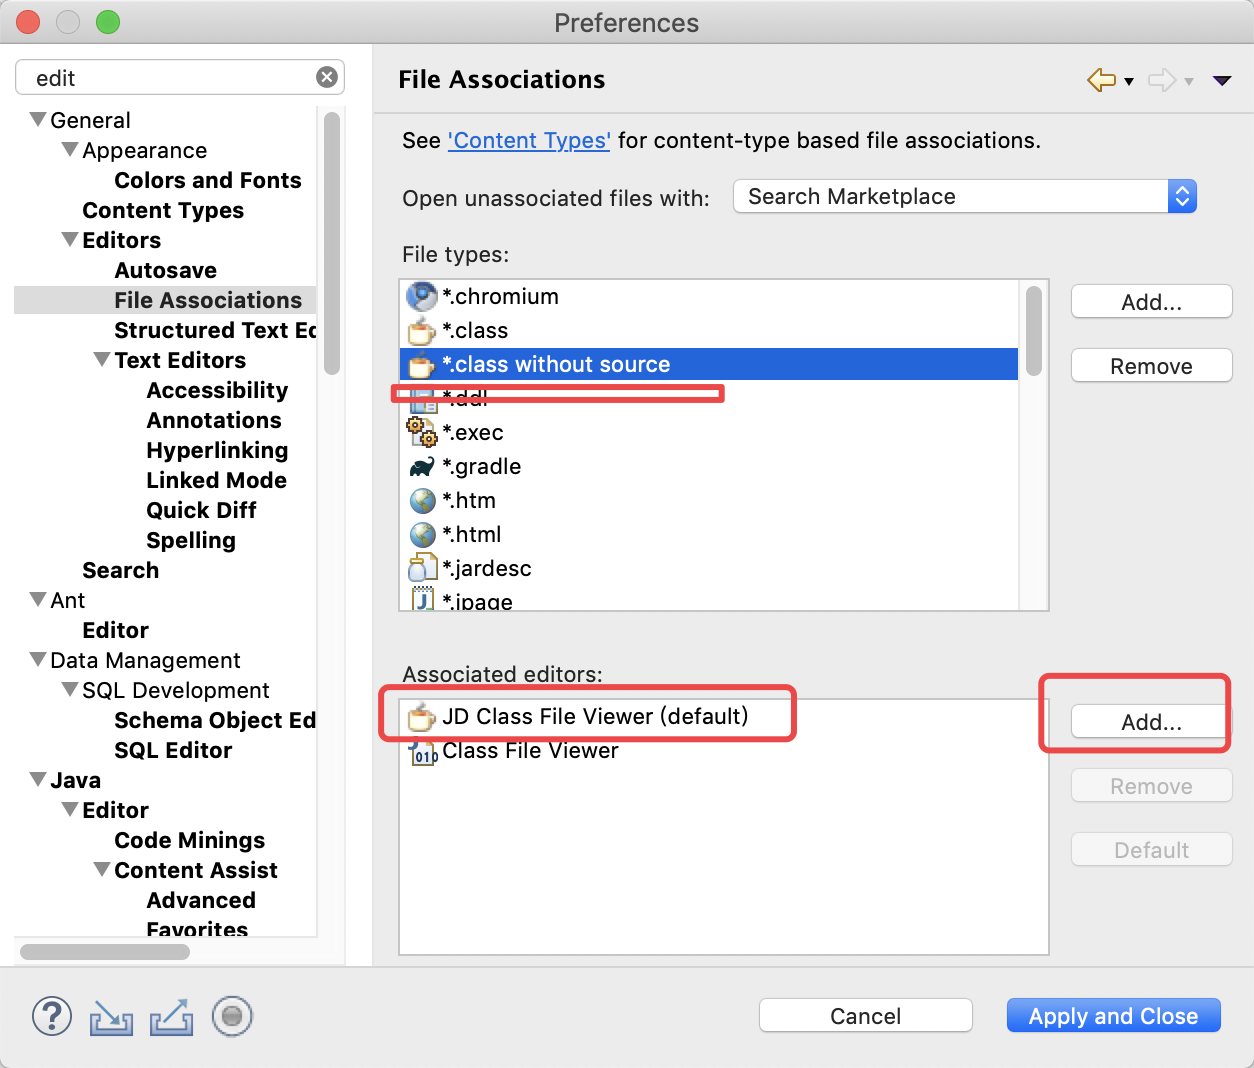Click the Chromium icon in the file types list

(422, 296)
